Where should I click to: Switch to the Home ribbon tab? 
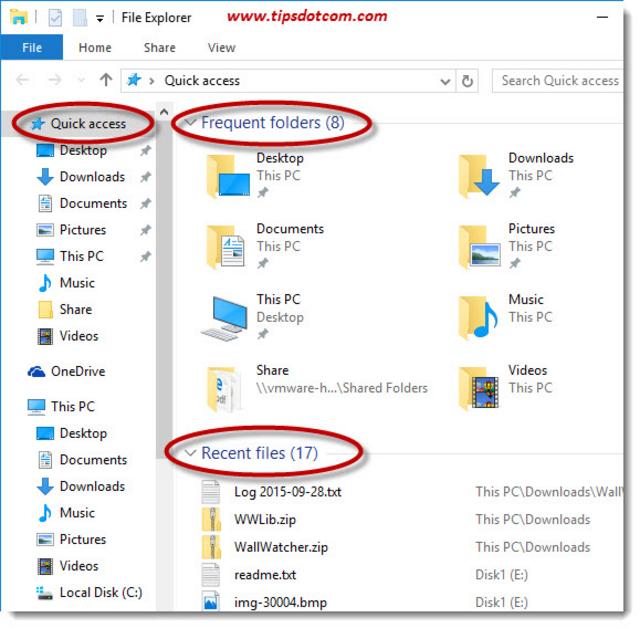[95, 48]
